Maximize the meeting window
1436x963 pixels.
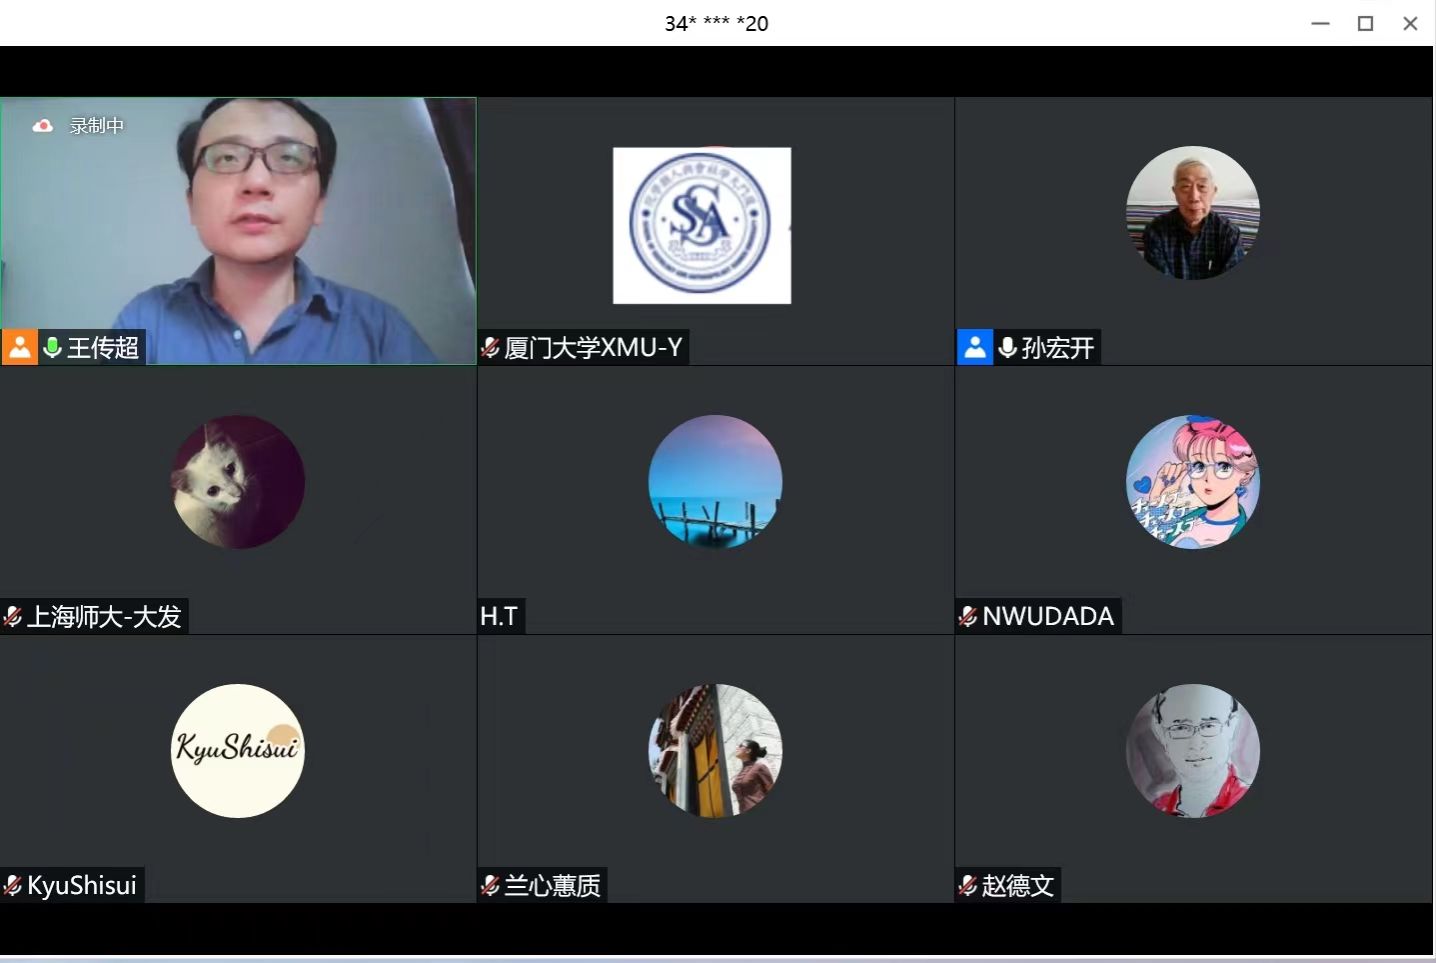pyautogui.click(x=1365, y=23)
